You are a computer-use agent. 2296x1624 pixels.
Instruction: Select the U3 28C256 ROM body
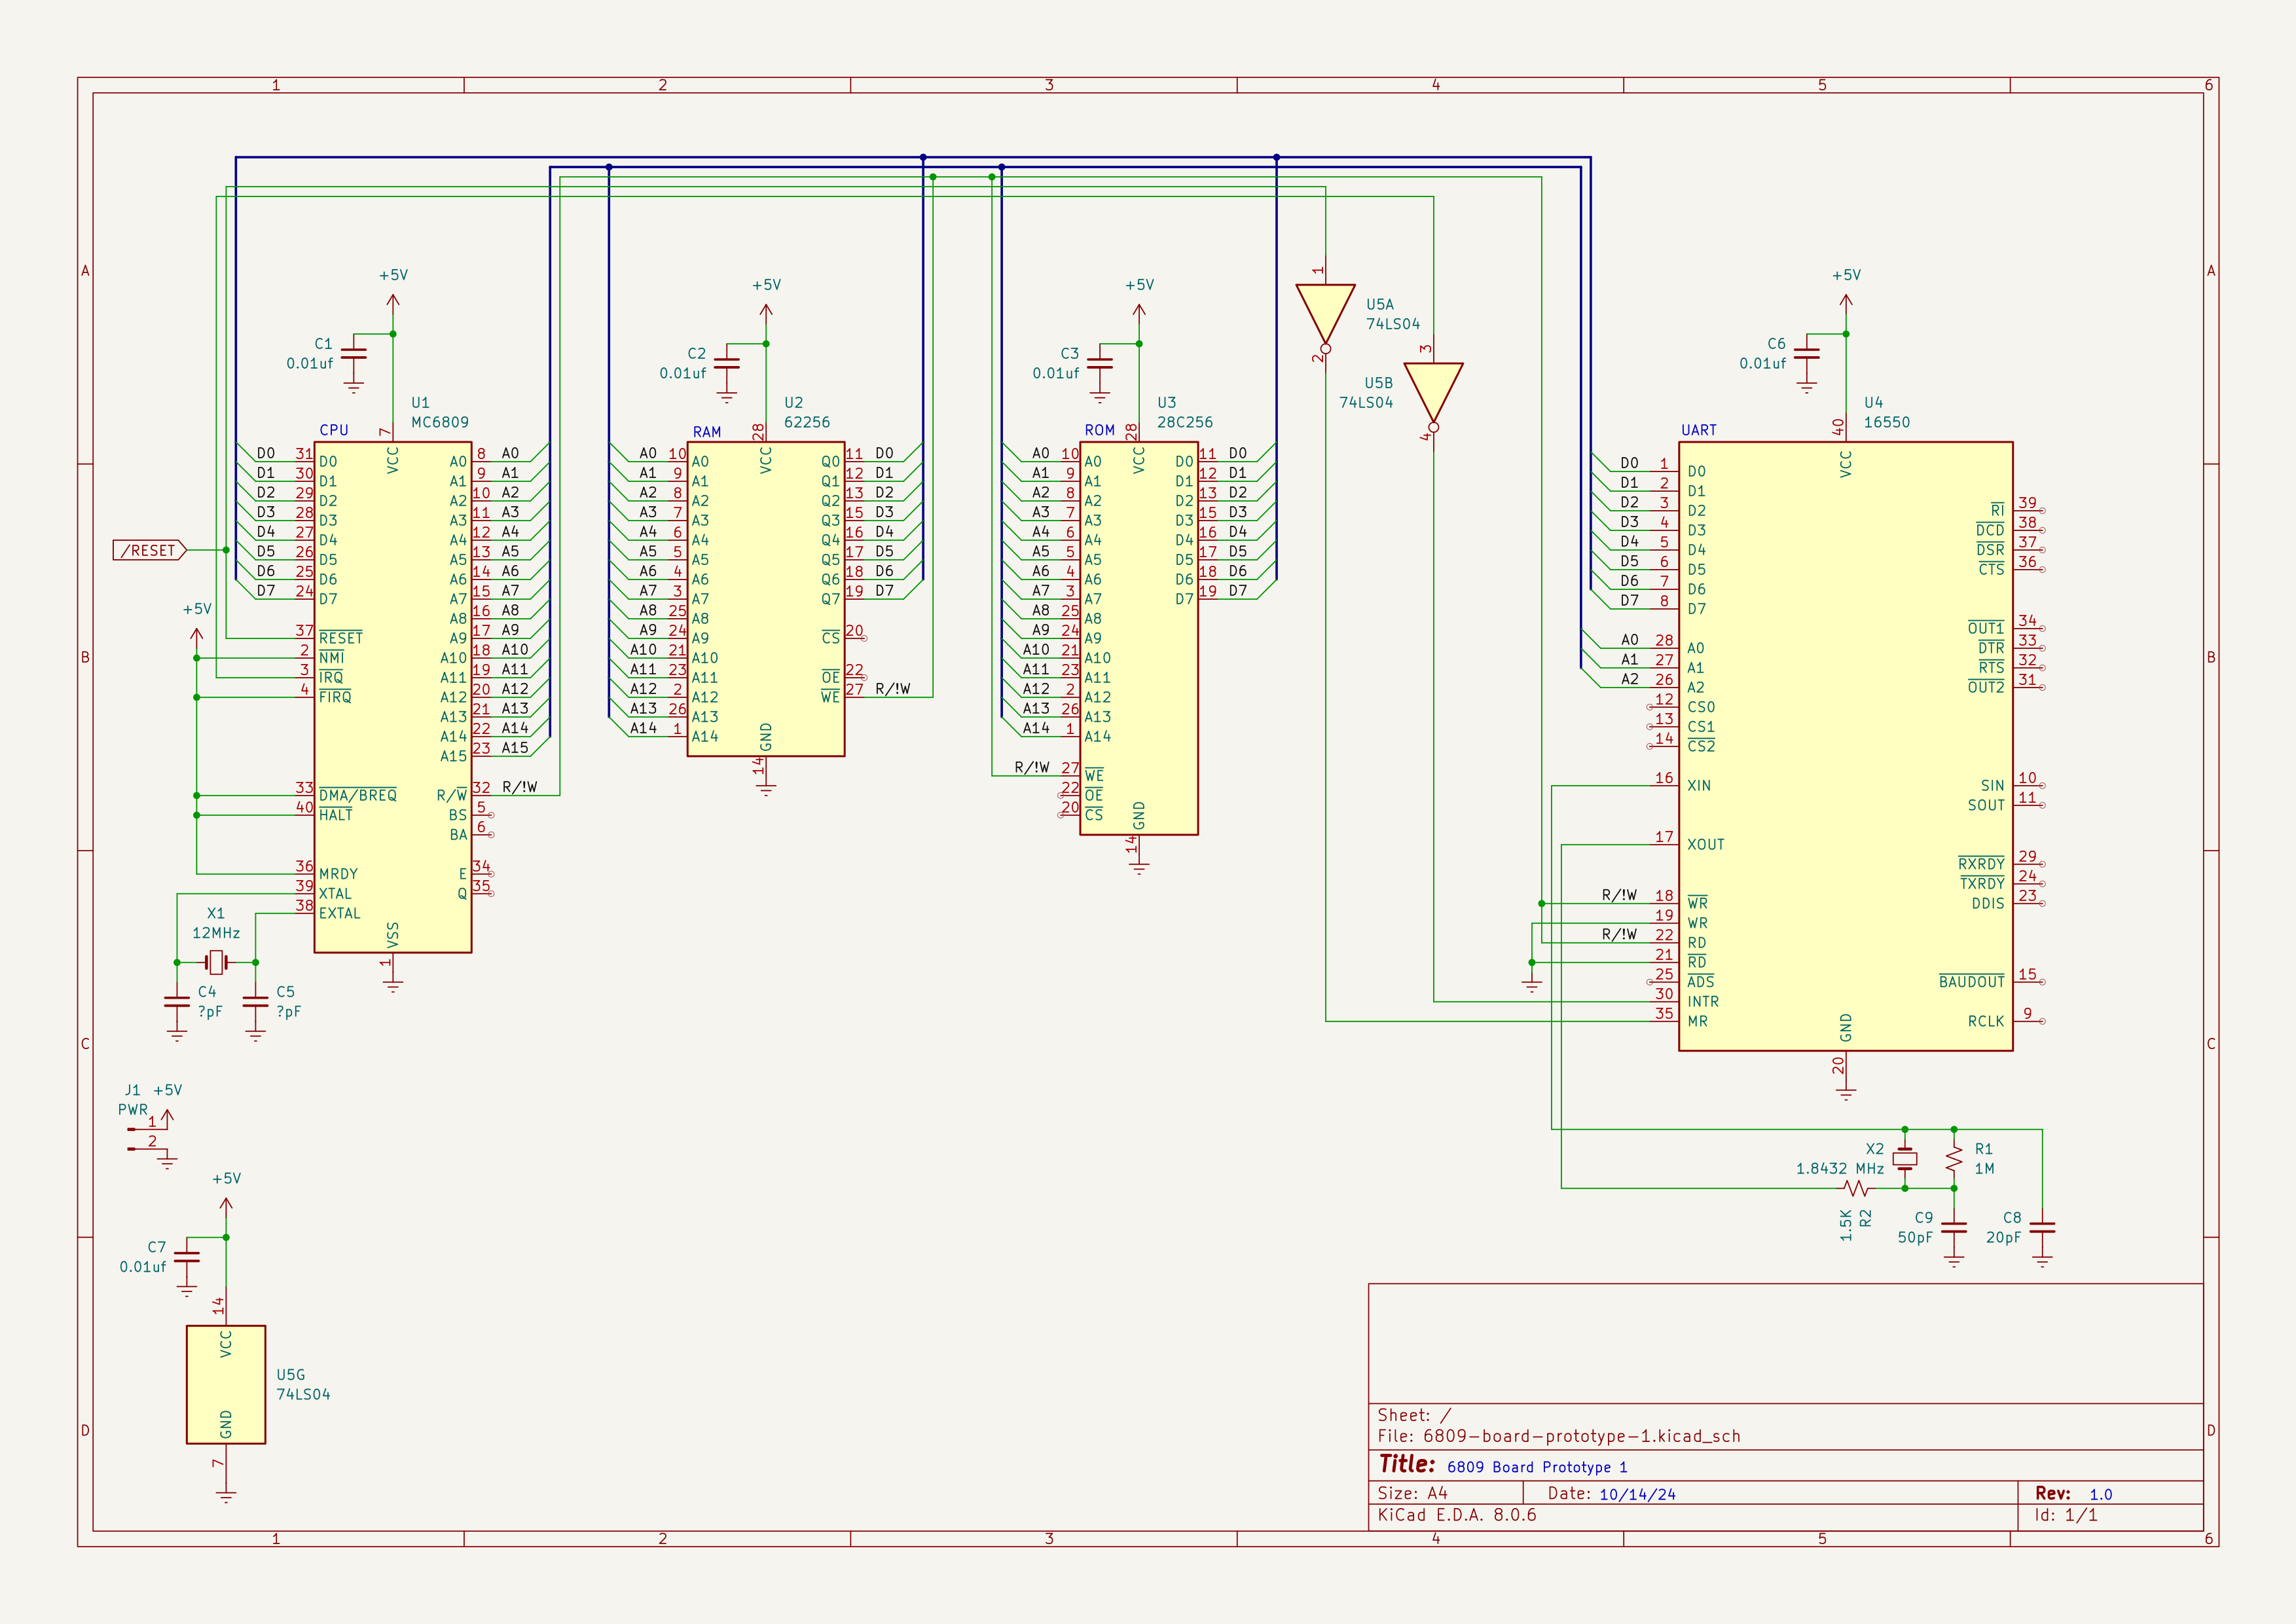1138,640
